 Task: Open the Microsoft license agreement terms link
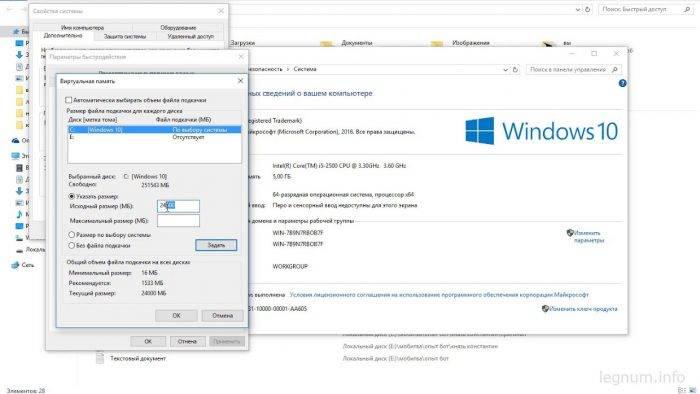click(439, 295)
